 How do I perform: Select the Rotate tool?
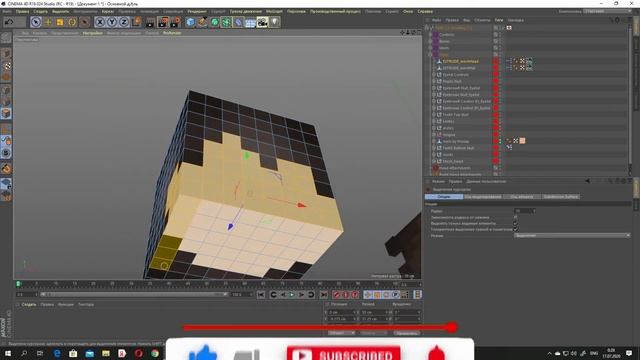tap(72, 22)
